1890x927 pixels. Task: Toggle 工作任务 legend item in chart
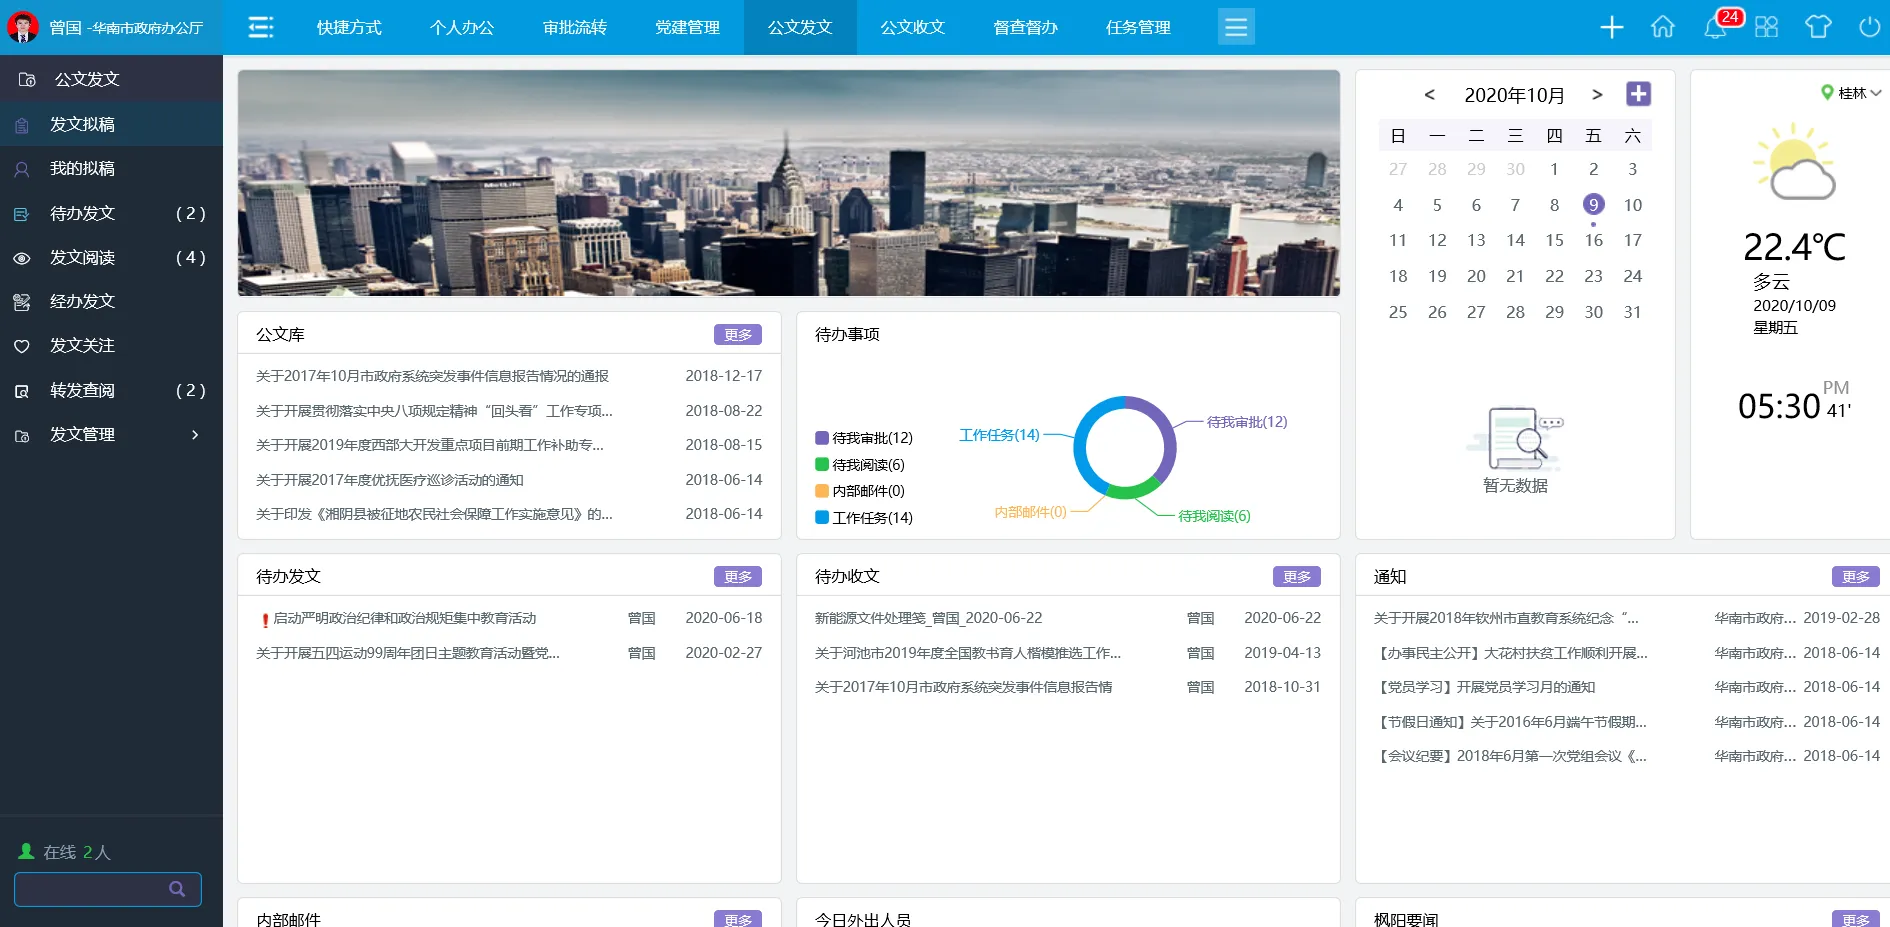864,518
